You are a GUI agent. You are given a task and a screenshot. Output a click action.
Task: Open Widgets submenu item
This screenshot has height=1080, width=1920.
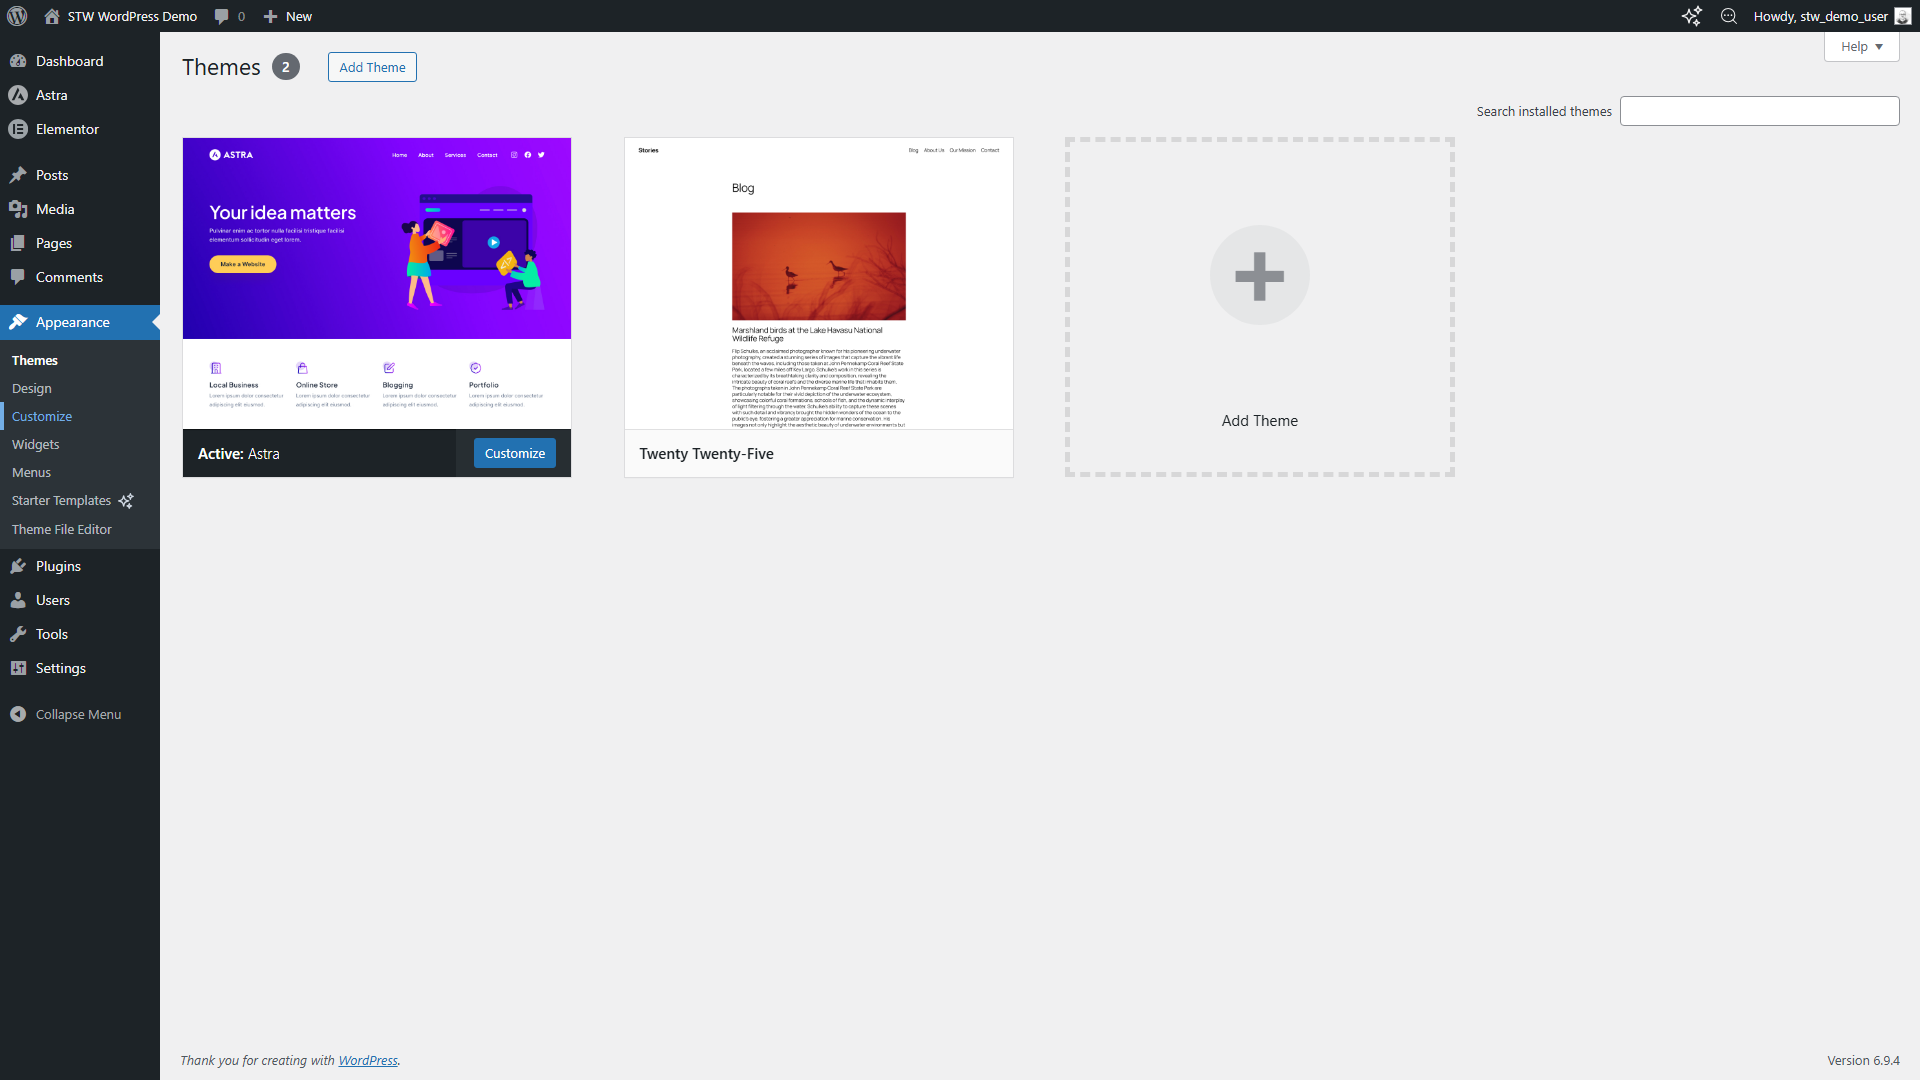pyautogui.click(x=36, y=444)
